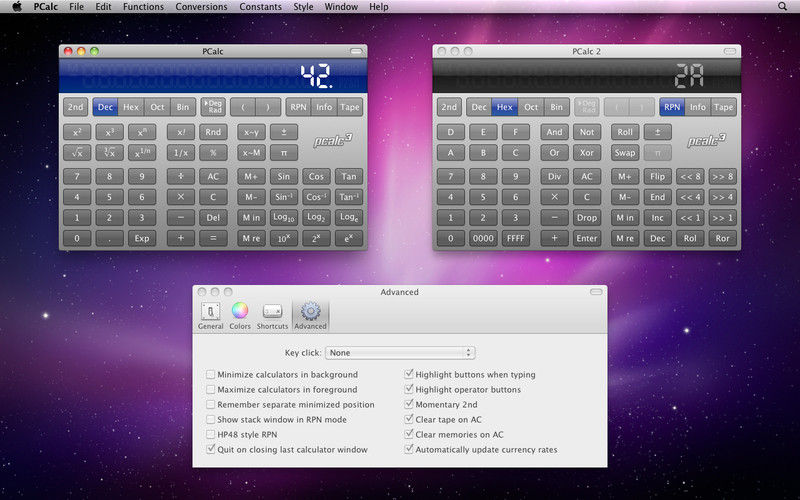Click the 10 to the x key

coord(284,238)
